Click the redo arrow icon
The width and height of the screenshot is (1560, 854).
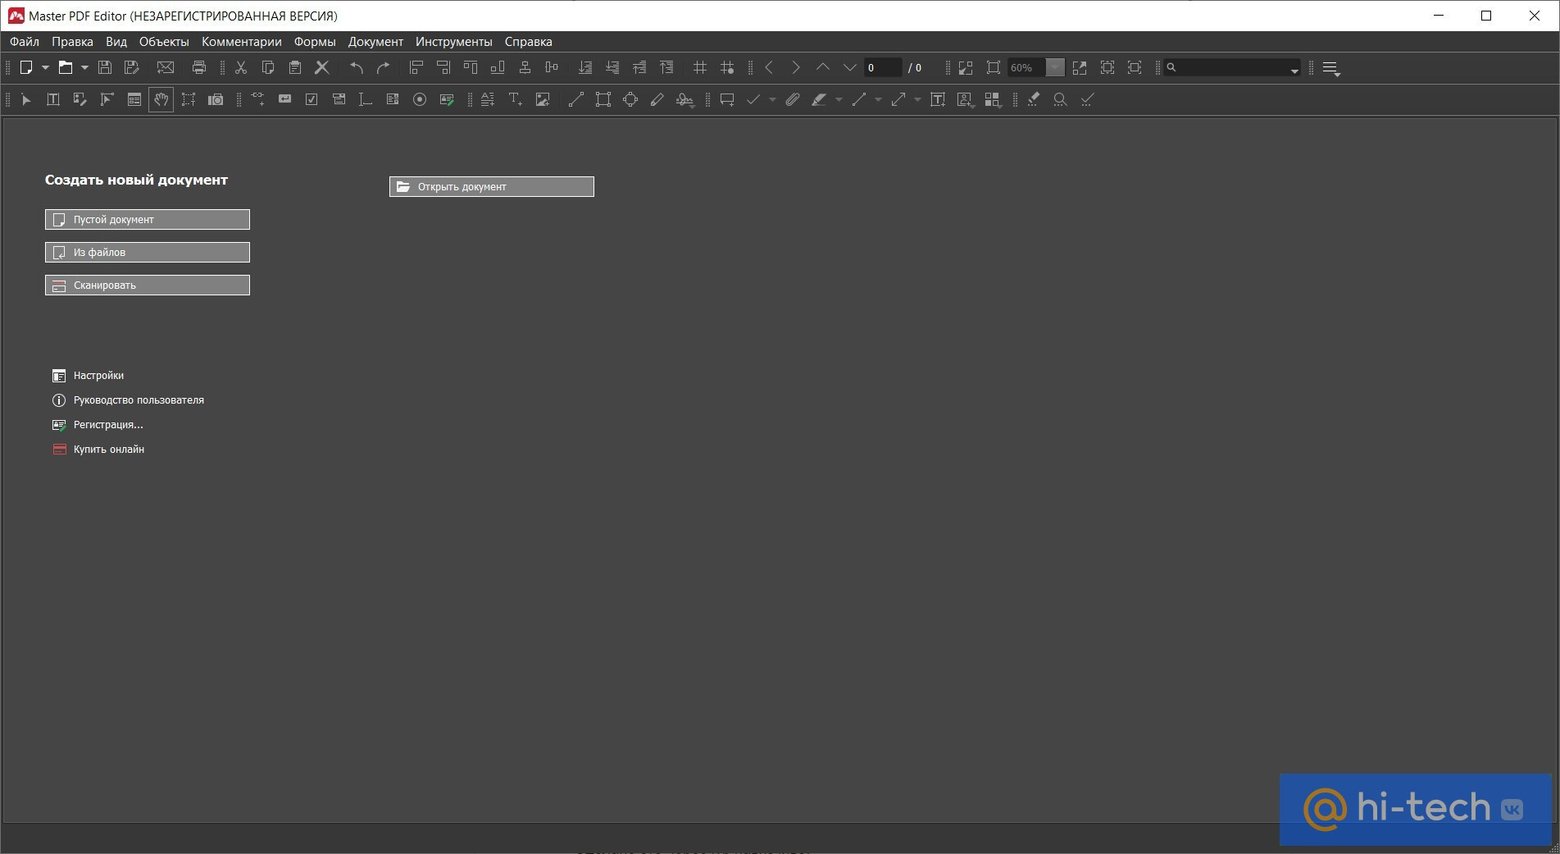click(383, 68)
